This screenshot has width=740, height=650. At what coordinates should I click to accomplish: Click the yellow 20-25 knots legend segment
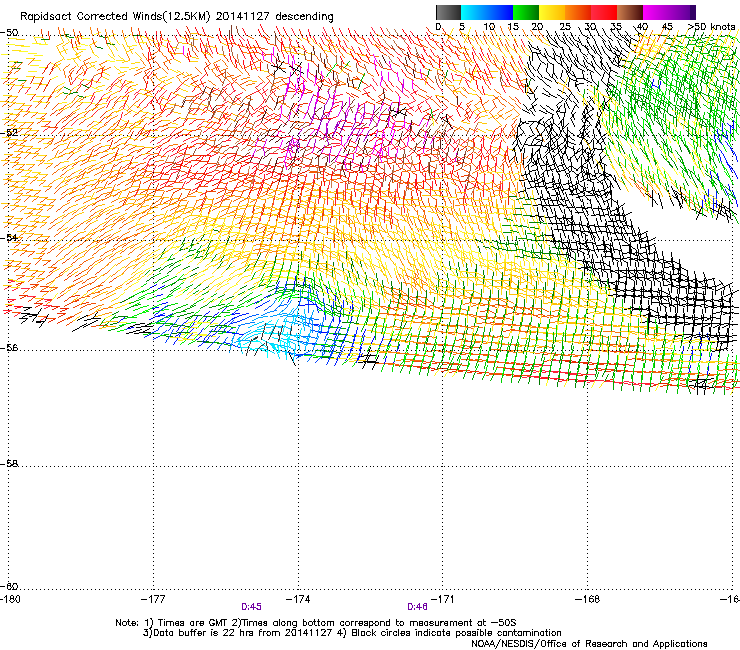click(552, 12)
